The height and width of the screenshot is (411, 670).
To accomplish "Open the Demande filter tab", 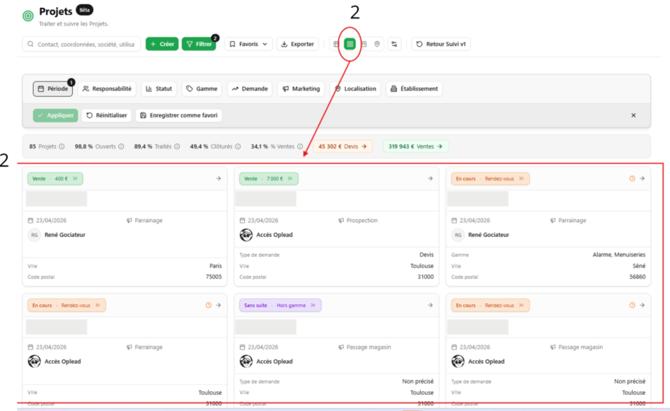I will coord(250,89).
